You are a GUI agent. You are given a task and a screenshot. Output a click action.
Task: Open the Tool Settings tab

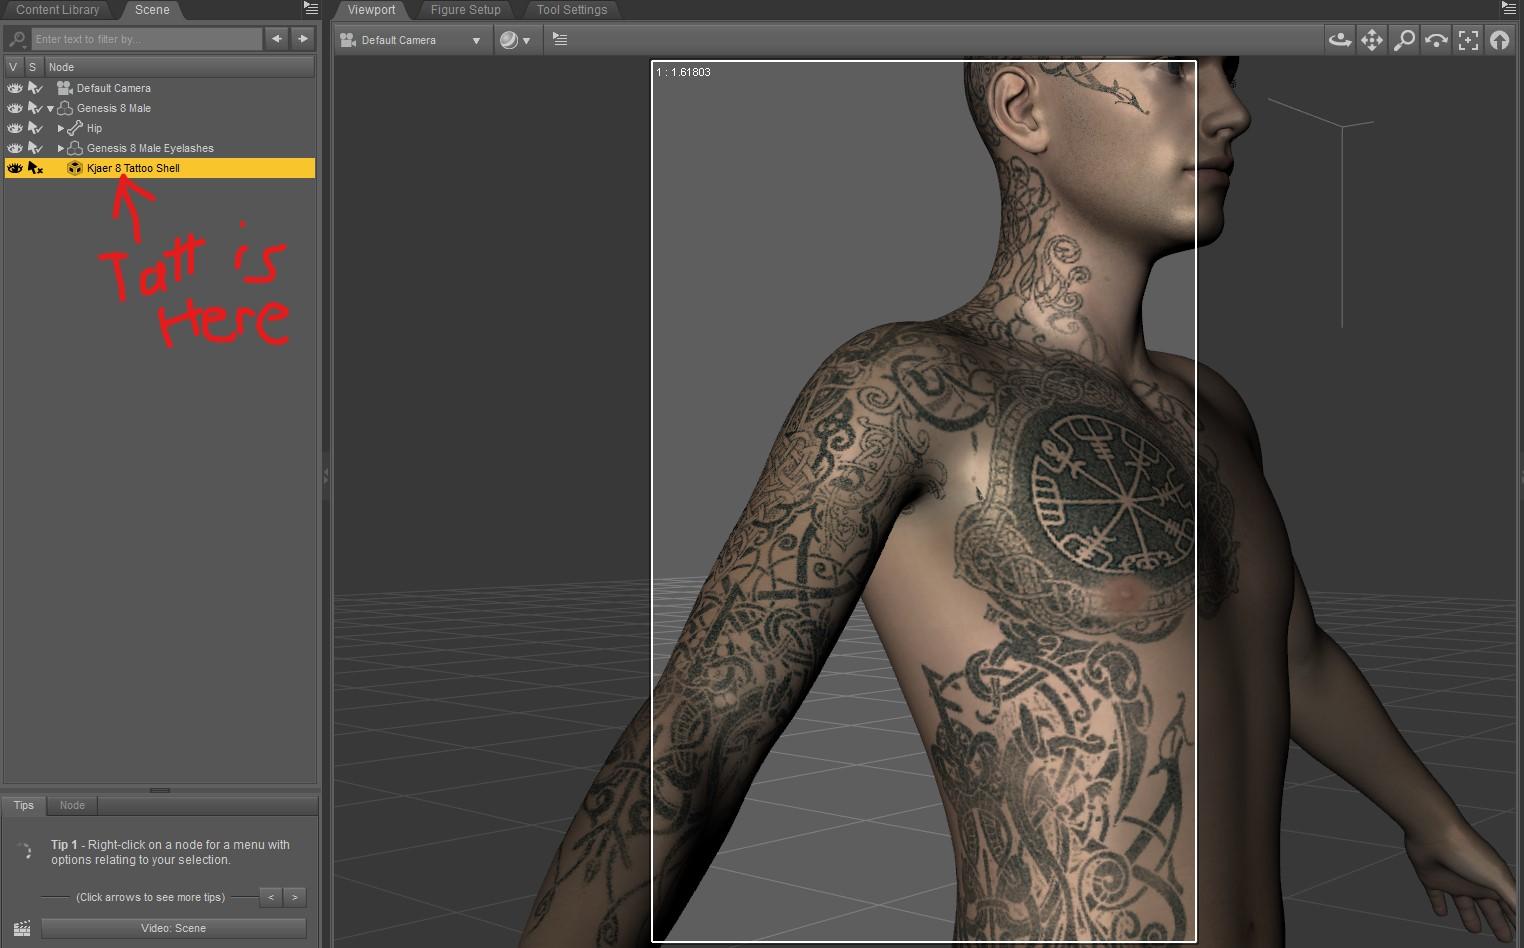572,10
